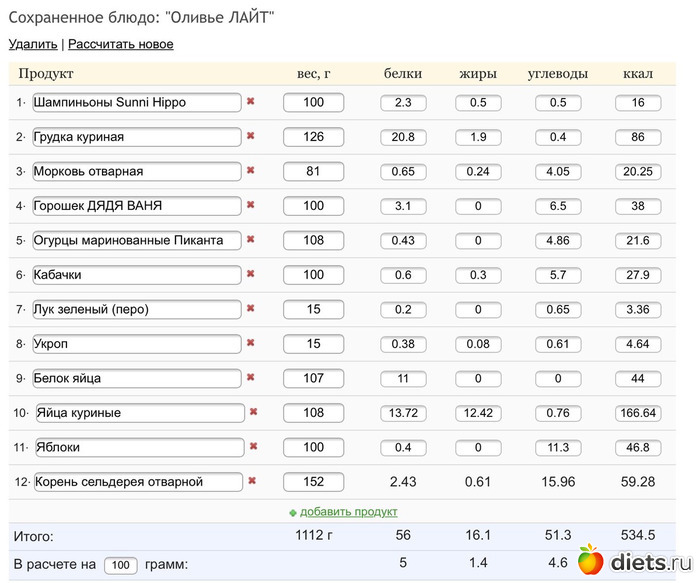Delete the Кабачки ingredient row
The height and width of the screenshot is (583, 700).
[251, 274]
